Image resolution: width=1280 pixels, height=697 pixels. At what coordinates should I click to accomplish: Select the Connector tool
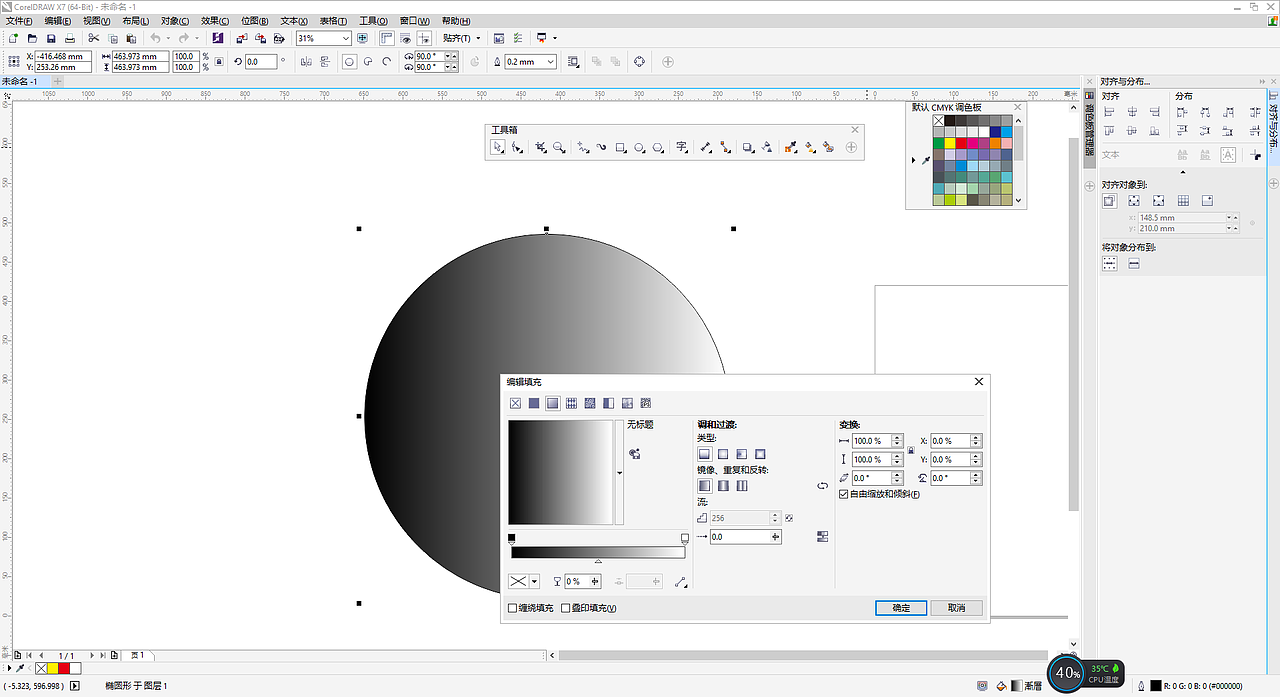tap(725, 147)
